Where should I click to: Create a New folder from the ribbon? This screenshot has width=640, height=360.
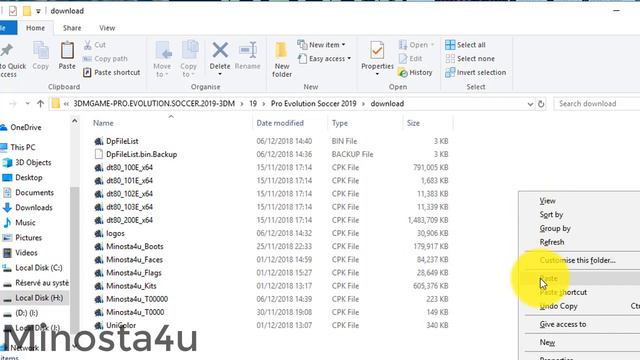(x=282, y=60)
